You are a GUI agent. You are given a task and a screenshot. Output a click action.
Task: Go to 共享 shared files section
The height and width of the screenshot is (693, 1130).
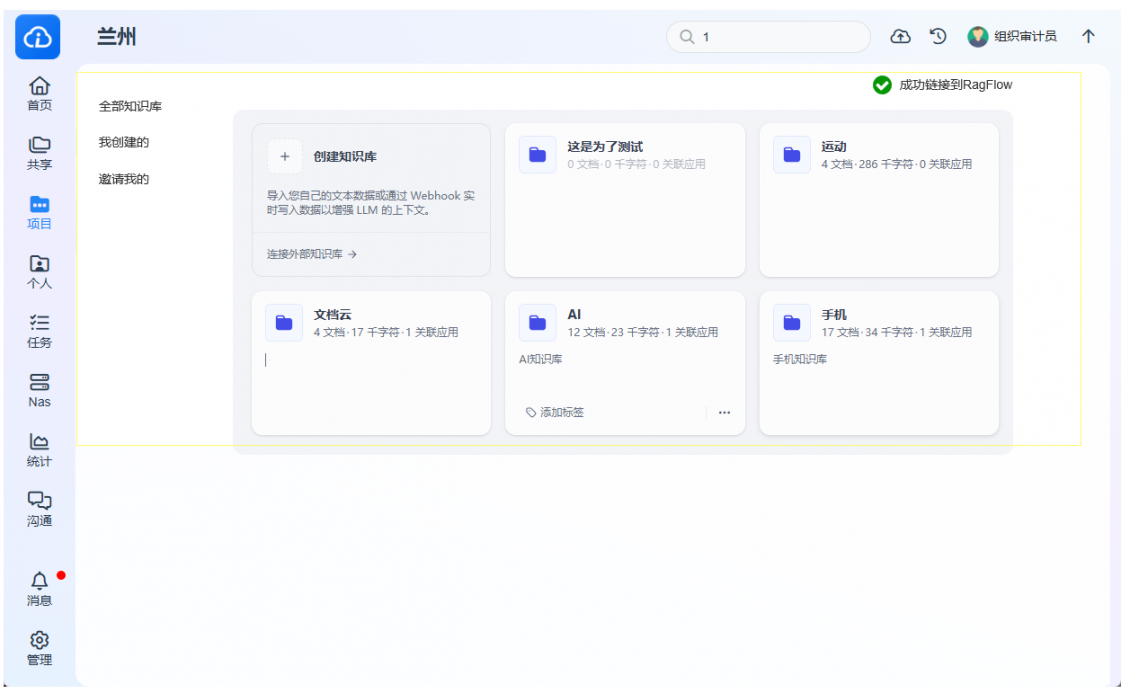coord(39,153)
